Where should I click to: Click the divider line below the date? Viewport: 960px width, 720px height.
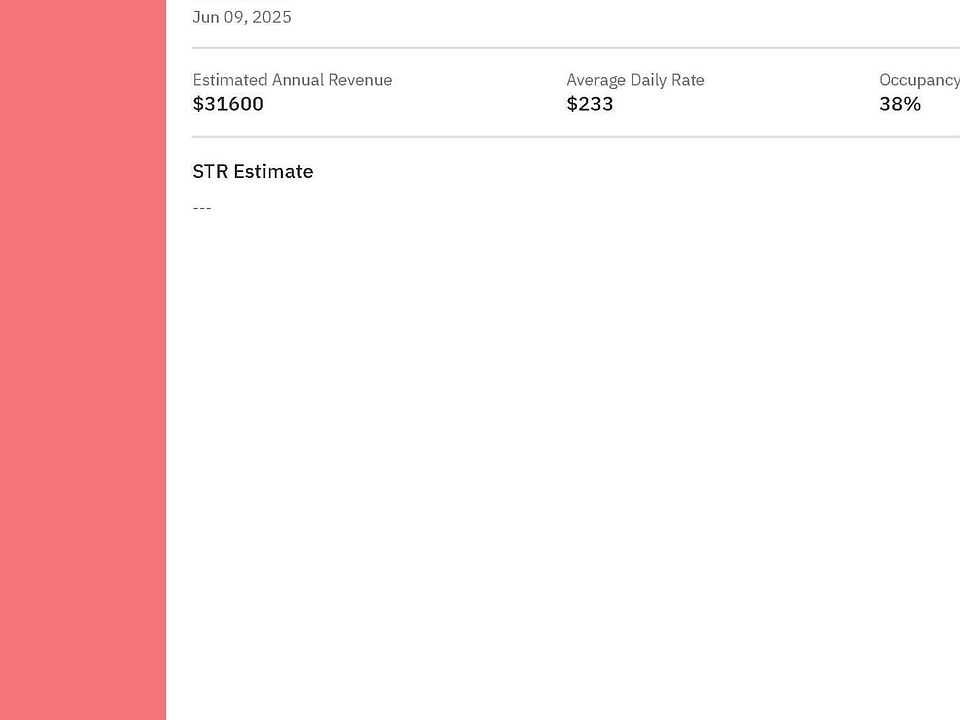pyautogui.click(x=575, y=48)
